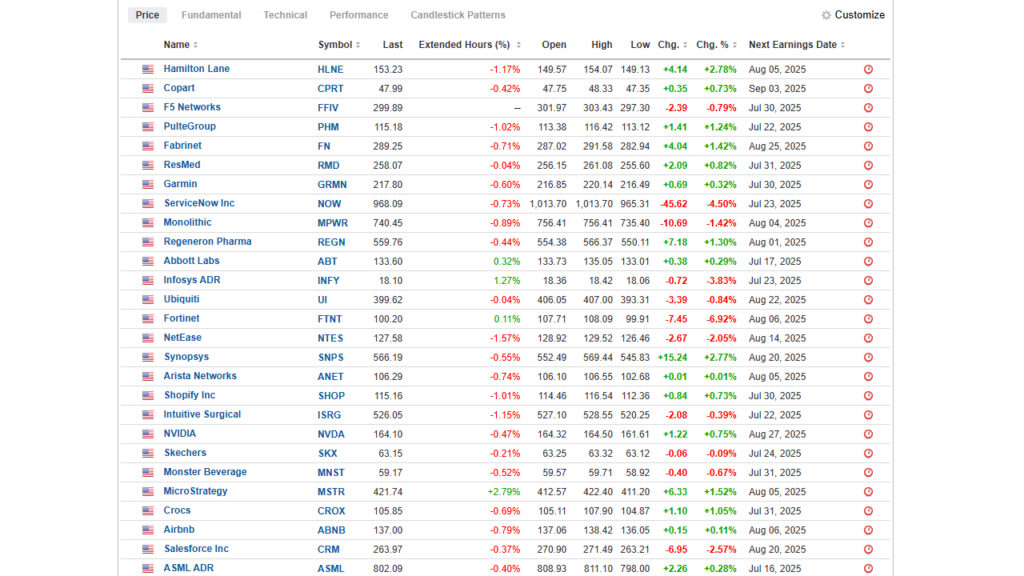Switch to the Price tab
Screen dimensions: 1024x576
147,15
